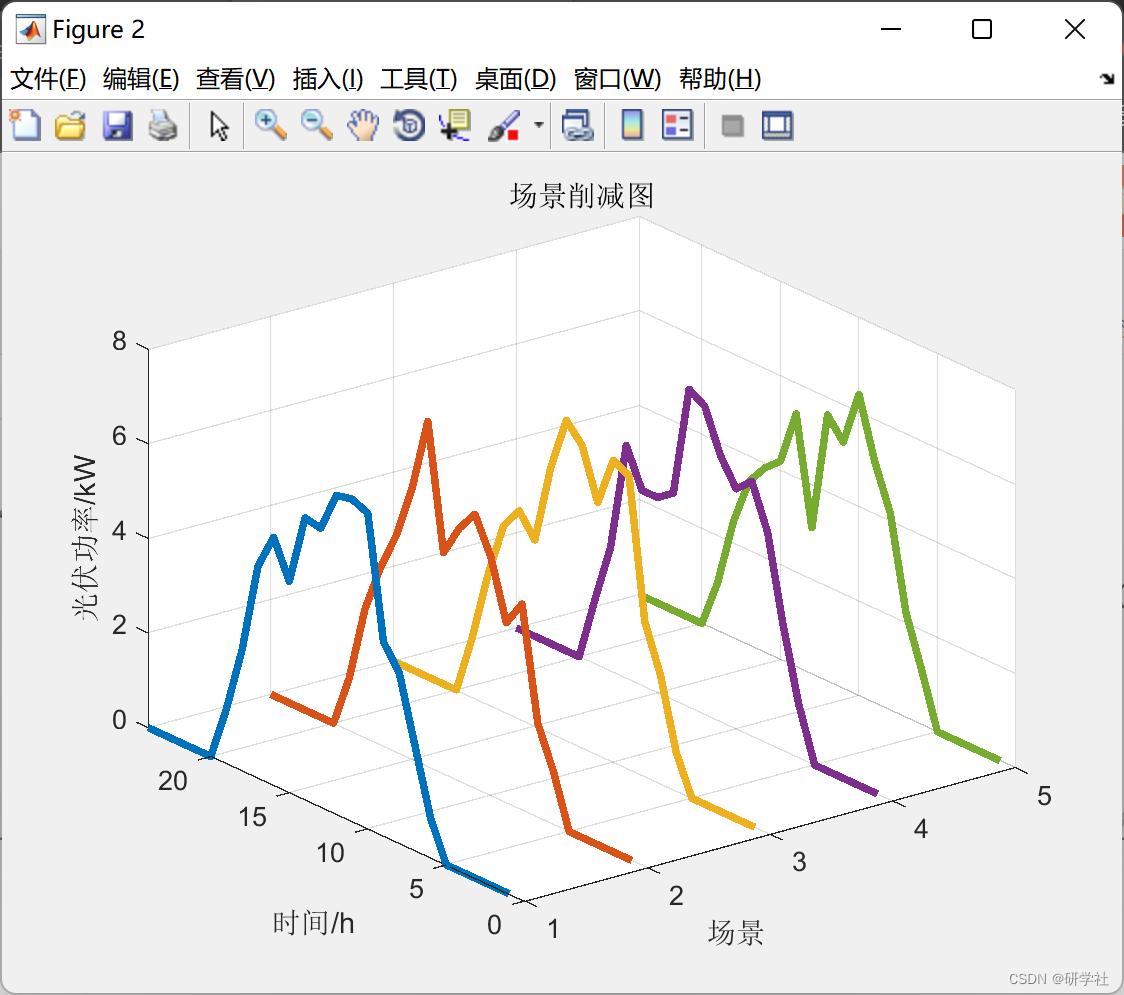Toggle the Edit Plot arrow tool

tap(219, 125)
